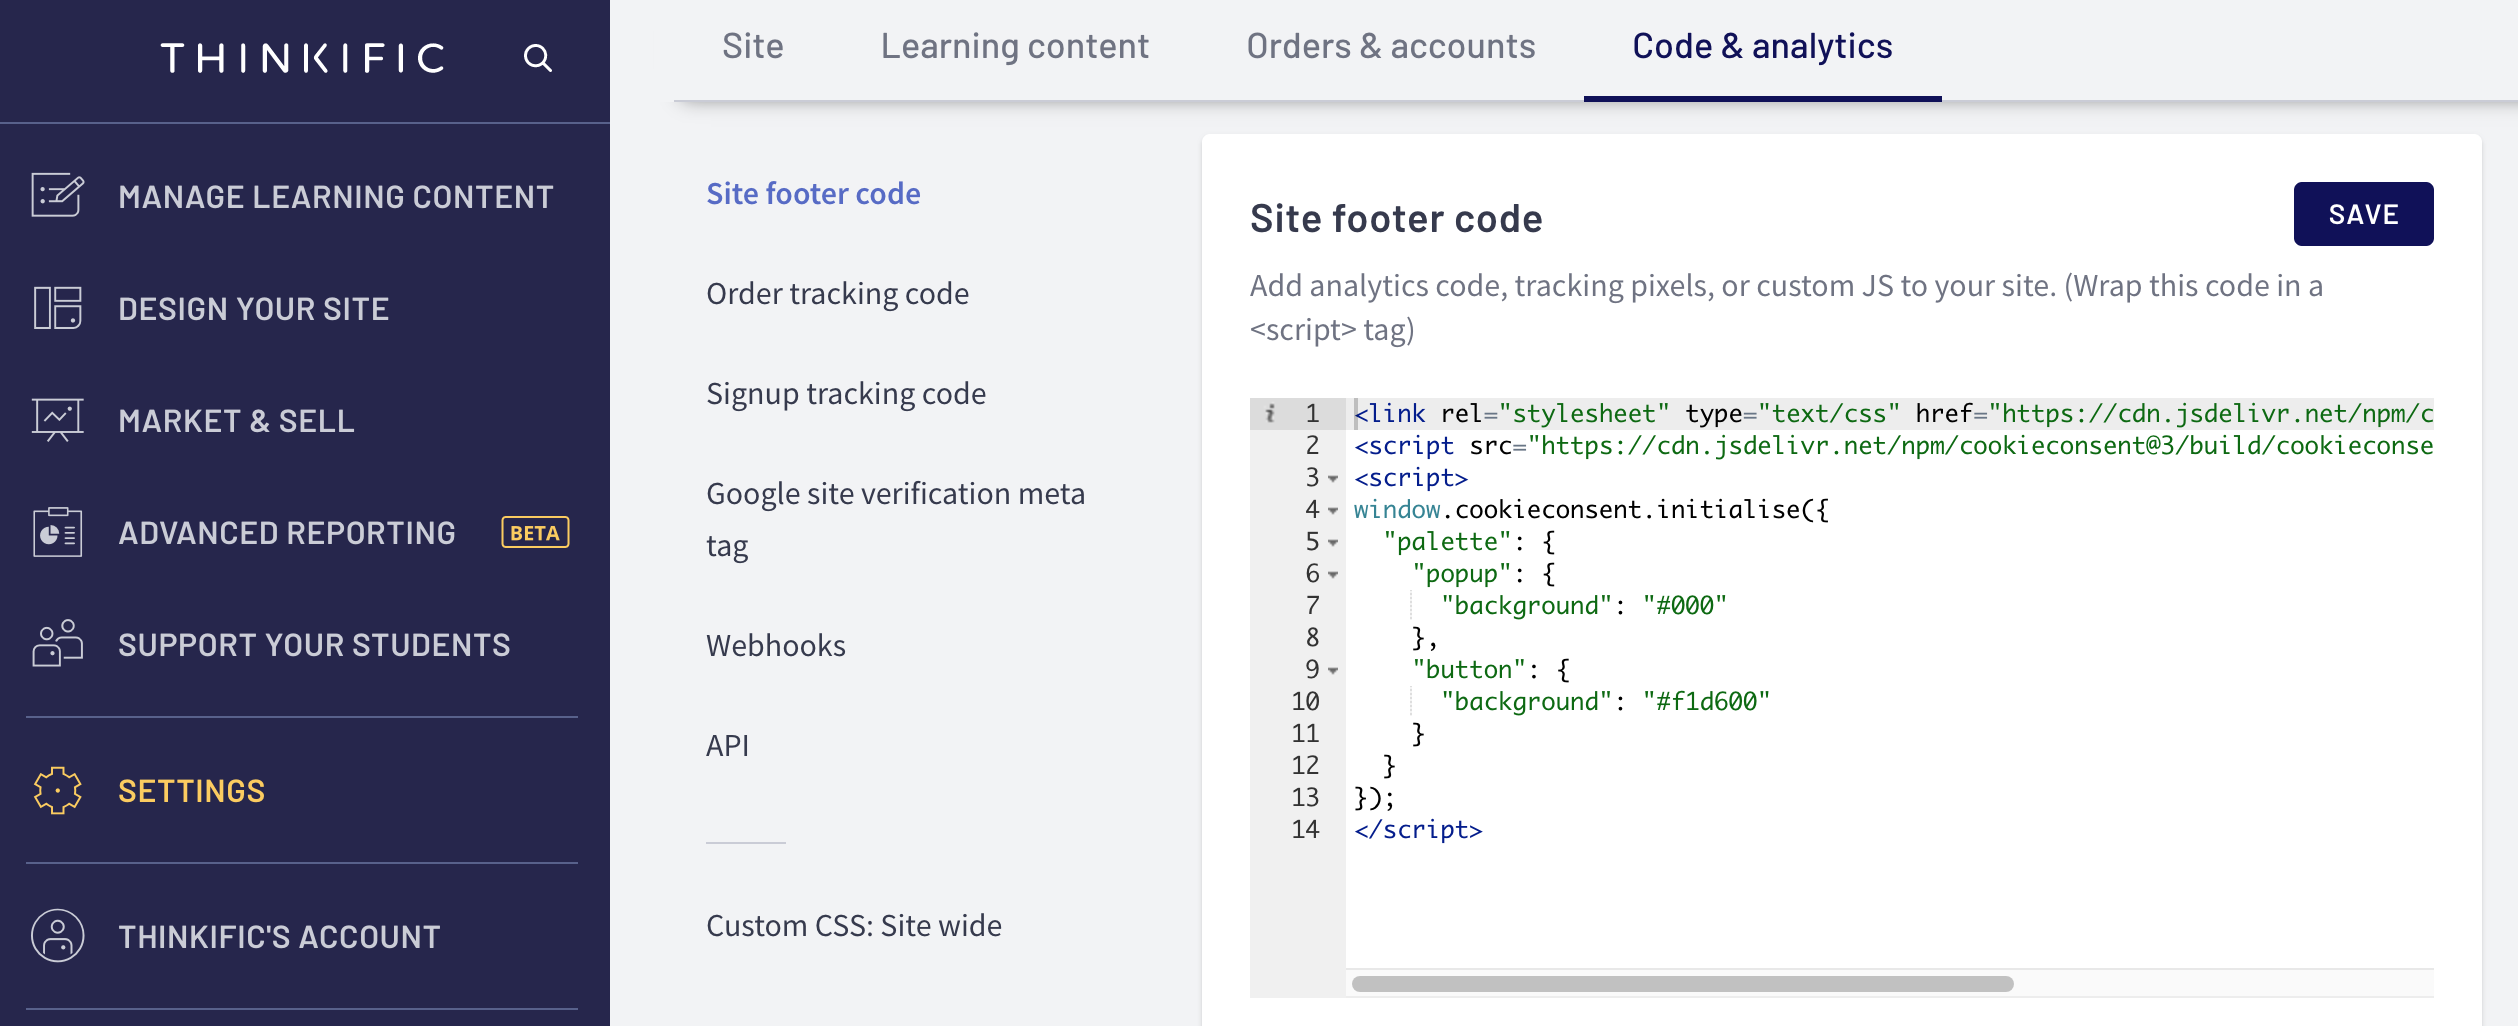
Task: Save the site footer code
Action: click(2363, 214)
